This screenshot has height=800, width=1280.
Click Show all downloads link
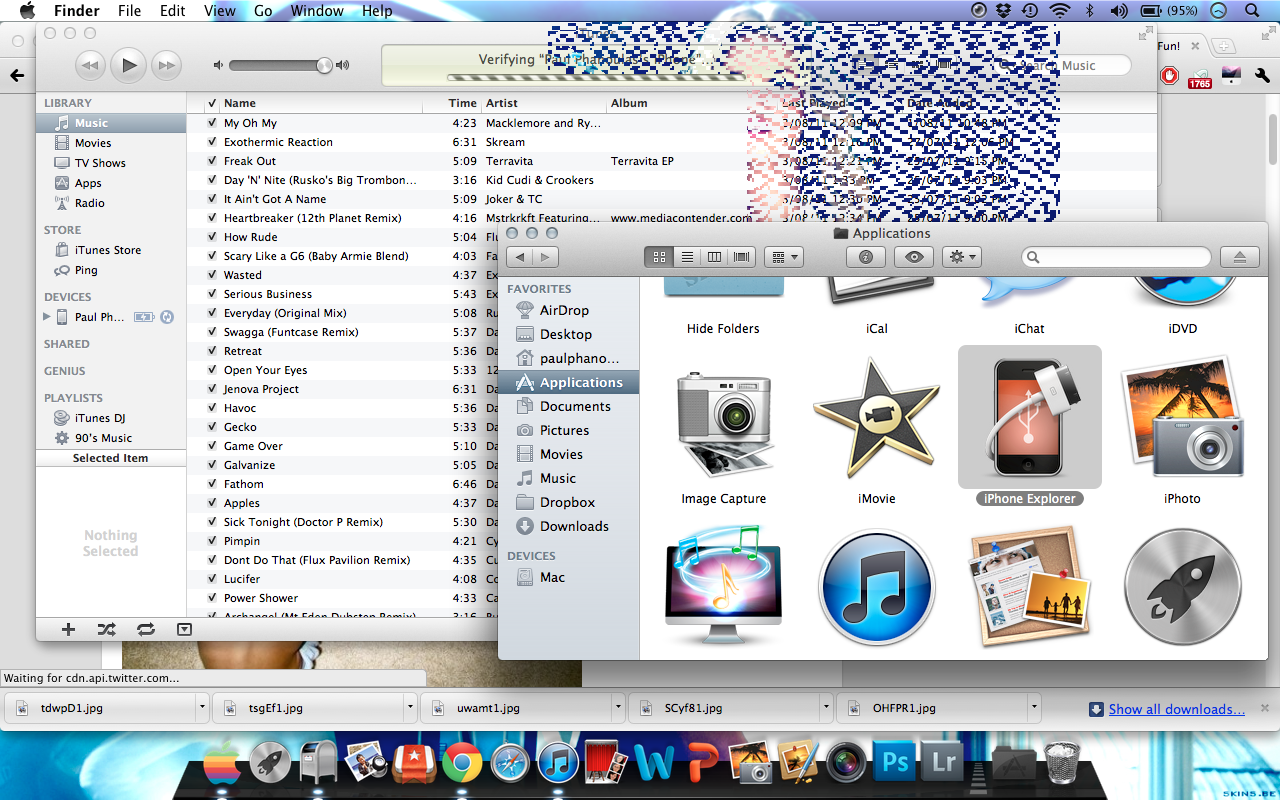tap(1176, 709)
